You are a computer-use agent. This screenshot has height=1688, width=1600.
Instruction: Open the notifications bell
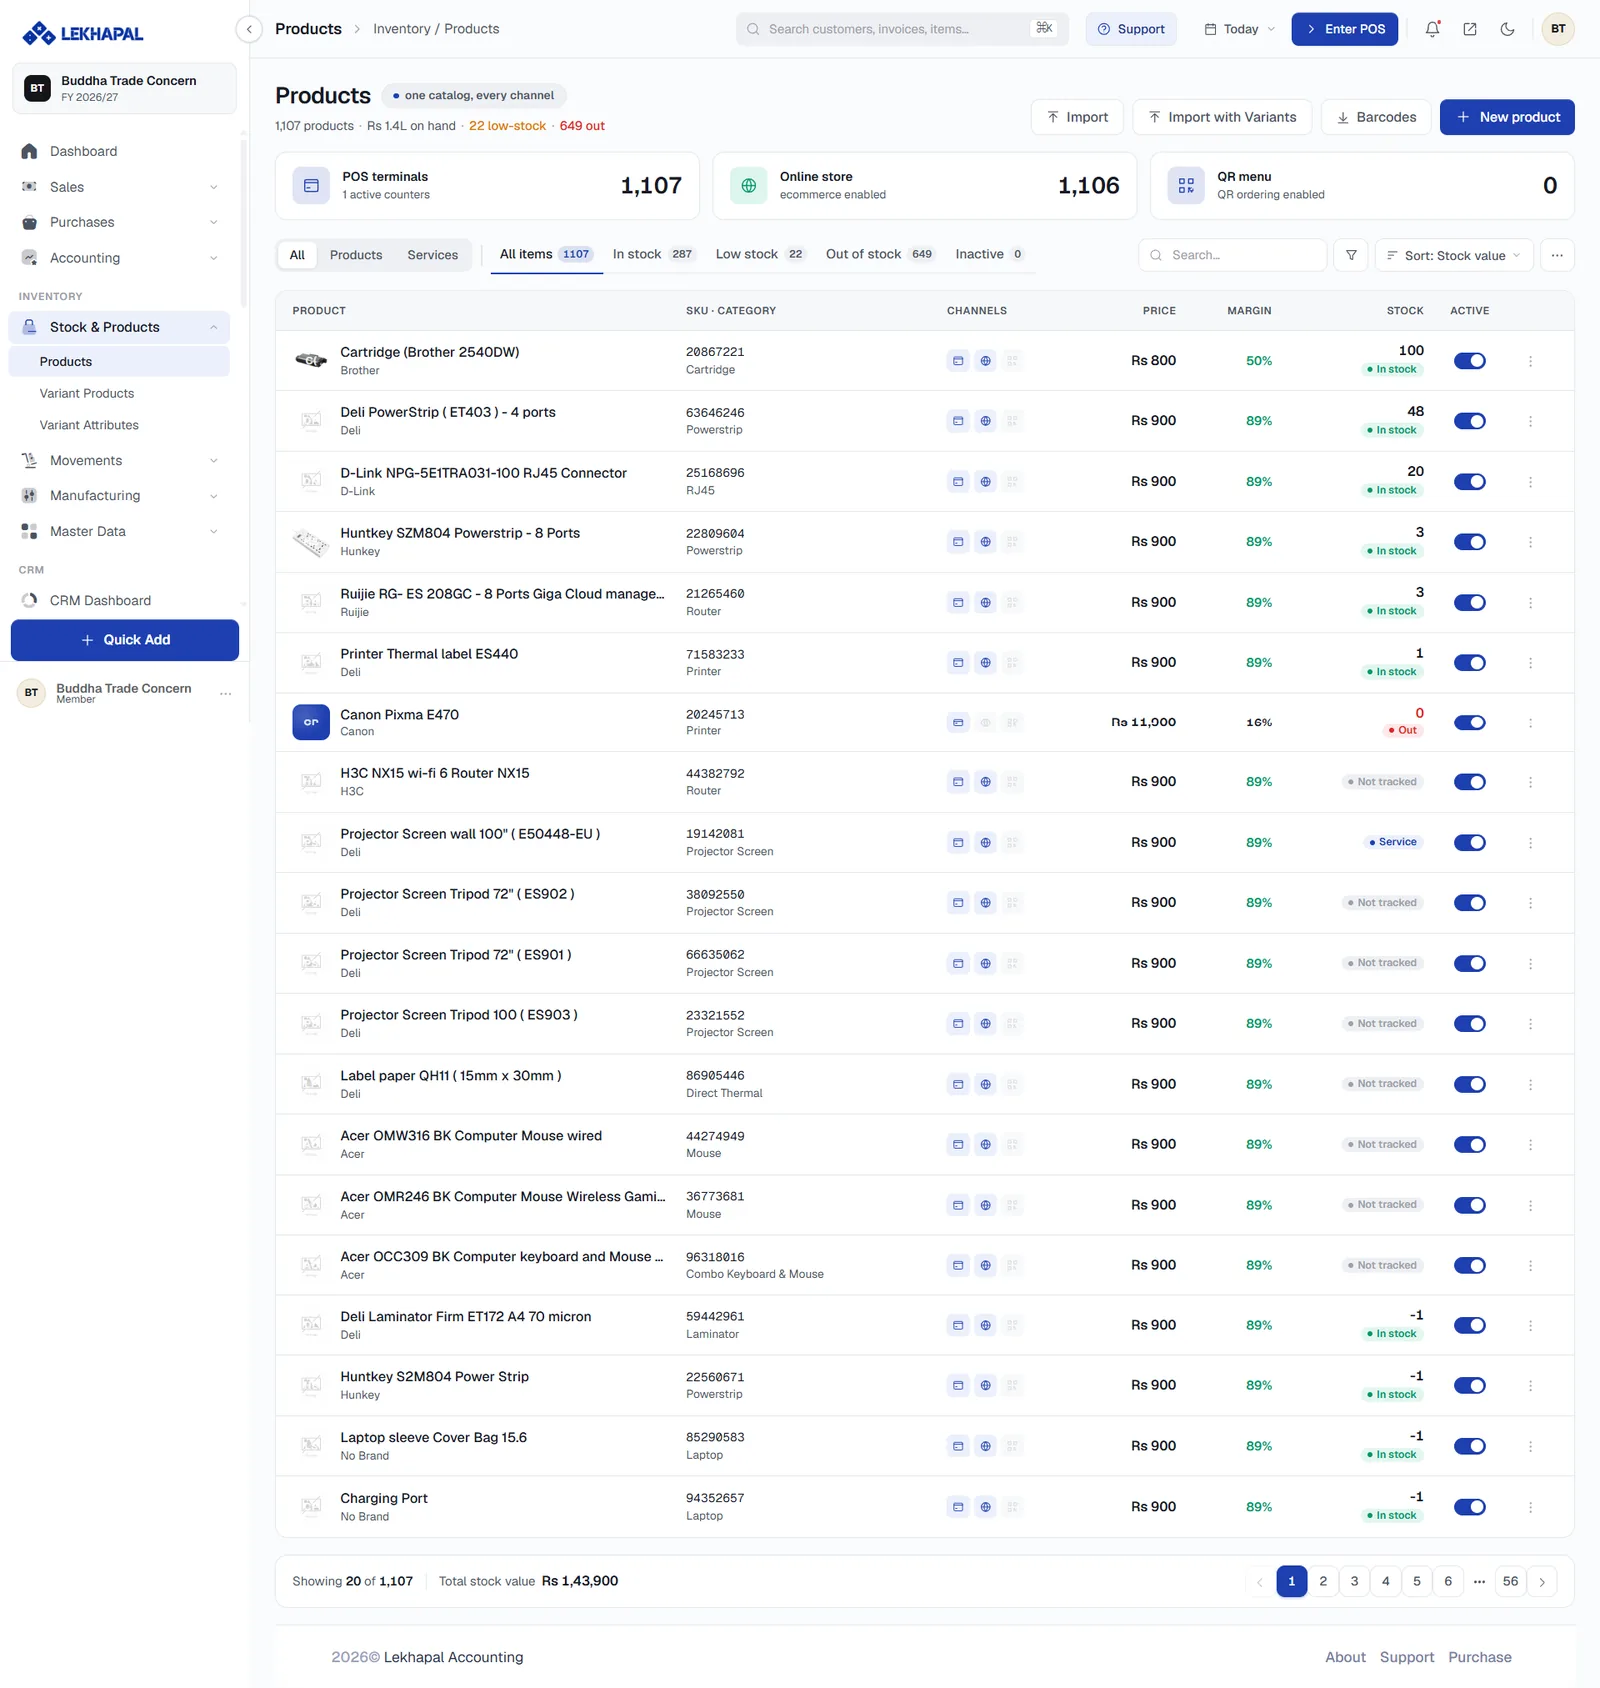(x=1432, y=29)
